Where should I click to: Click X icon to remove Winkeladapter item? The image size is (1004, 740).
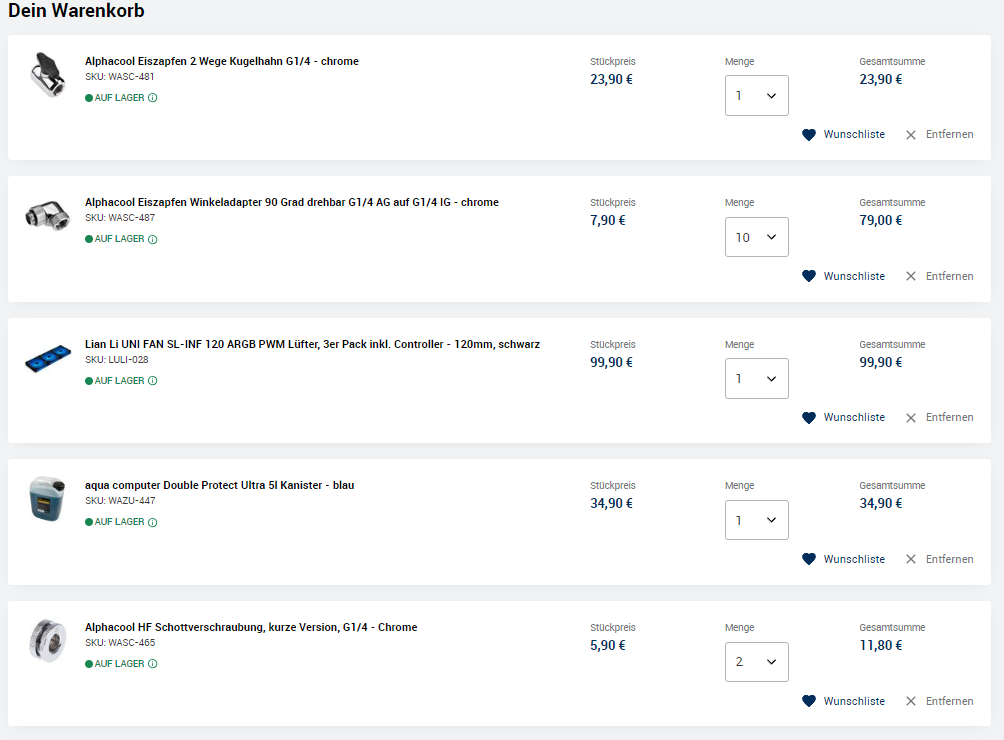point(911,276)
